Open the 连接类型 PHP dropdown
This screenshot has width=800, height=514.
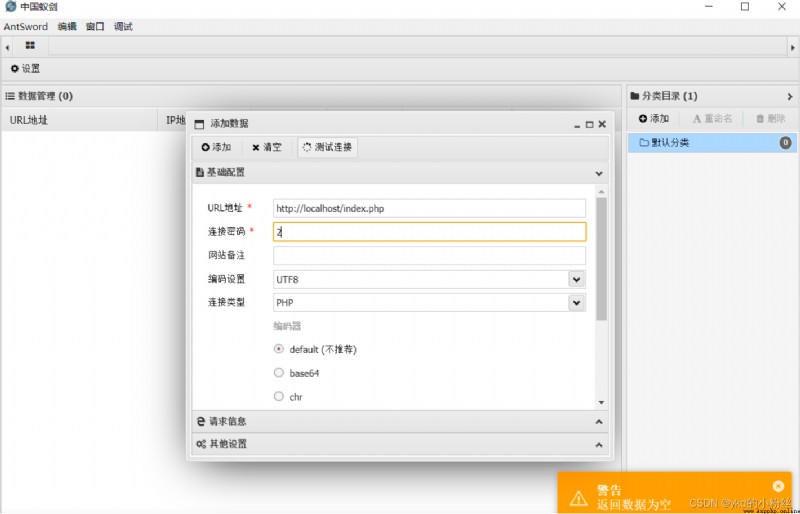(577, 303)
